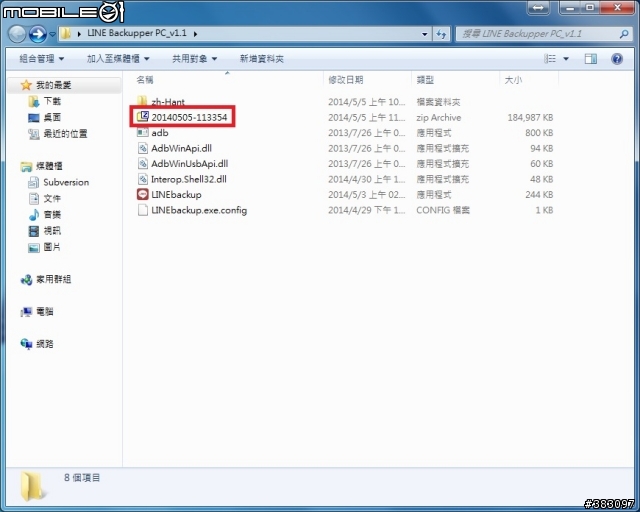
Task: Open the 組合管理 menu
Action: [42, 59]
